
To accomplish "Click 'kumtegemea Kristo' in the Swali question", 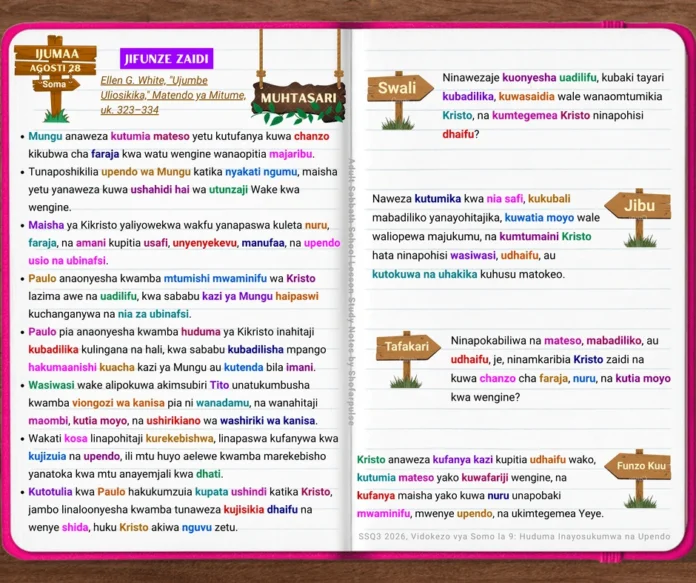I will point(541,115).
